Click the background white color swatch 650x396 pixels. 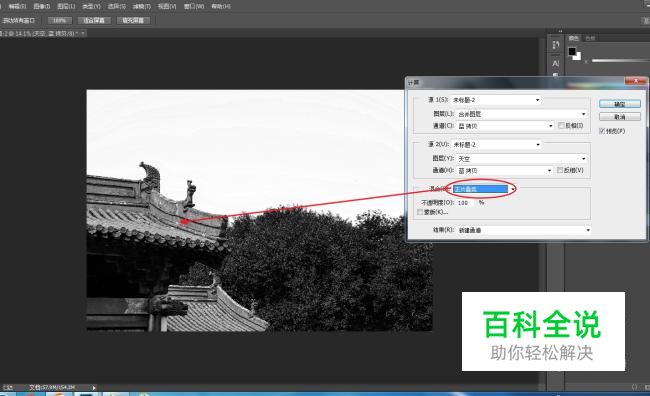pyautogui.click(x=577, y=56)
